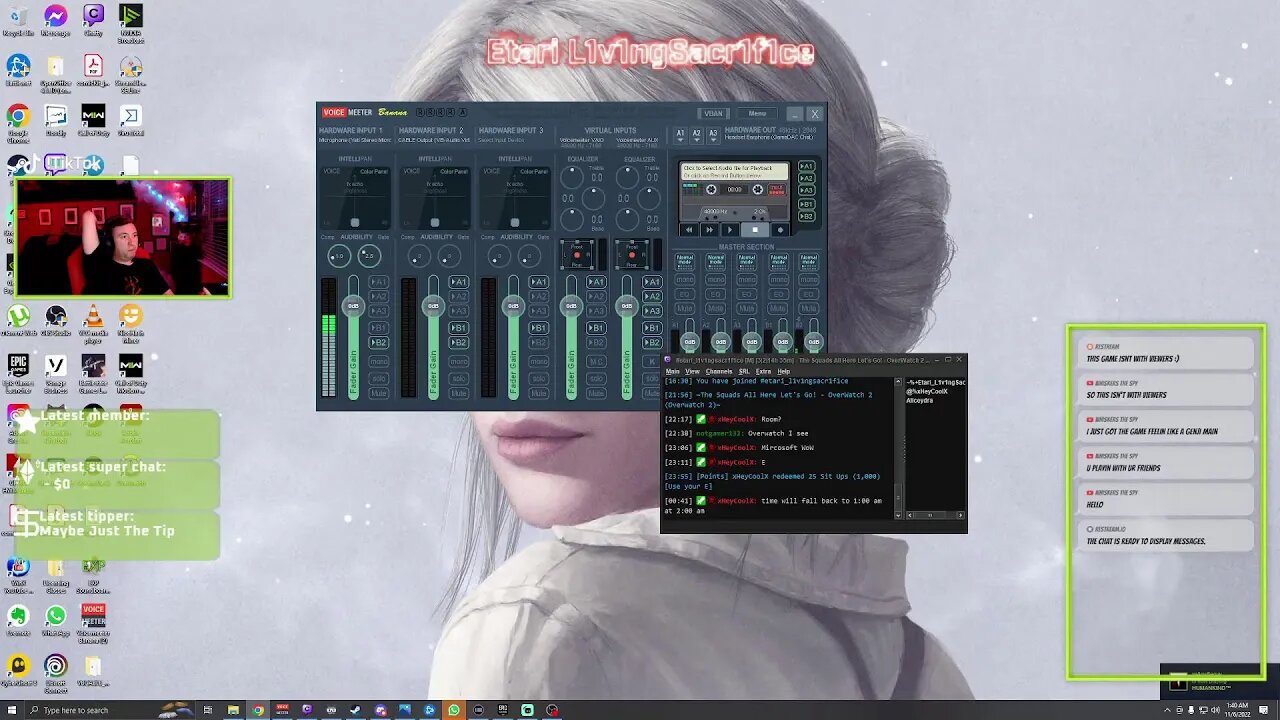Open Recycle Bin desktop icon
Viewport: 1280px width, 720px height.
[18, 20]
